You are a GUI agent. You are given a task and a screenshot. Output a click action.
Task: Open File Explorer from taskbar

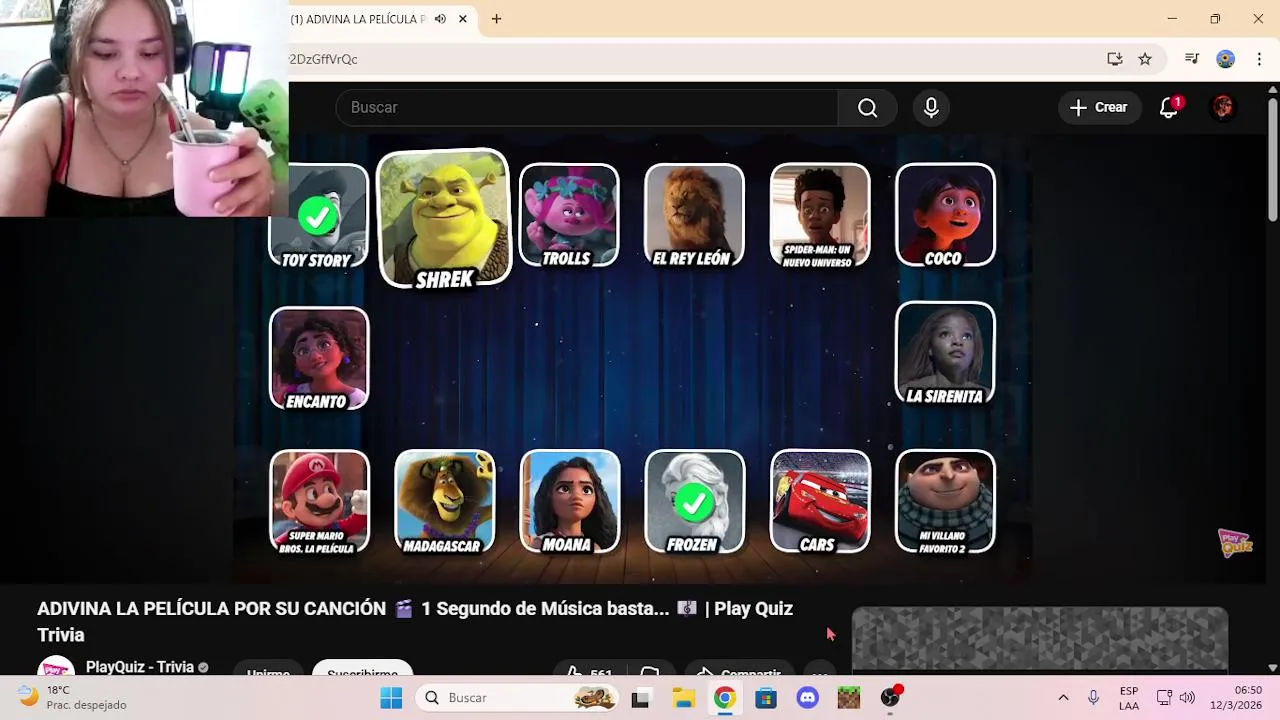click(683, 697)
